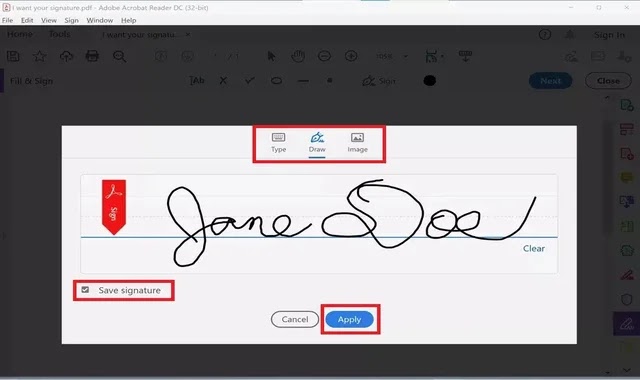
Task: Click inside the signature drawing field
Action: [319, 224]
